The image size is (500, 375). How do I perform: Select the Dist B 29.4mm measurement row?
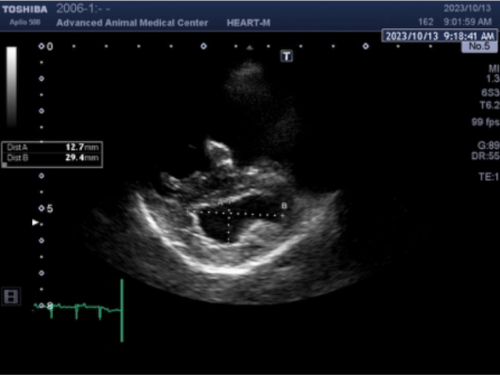52,158
